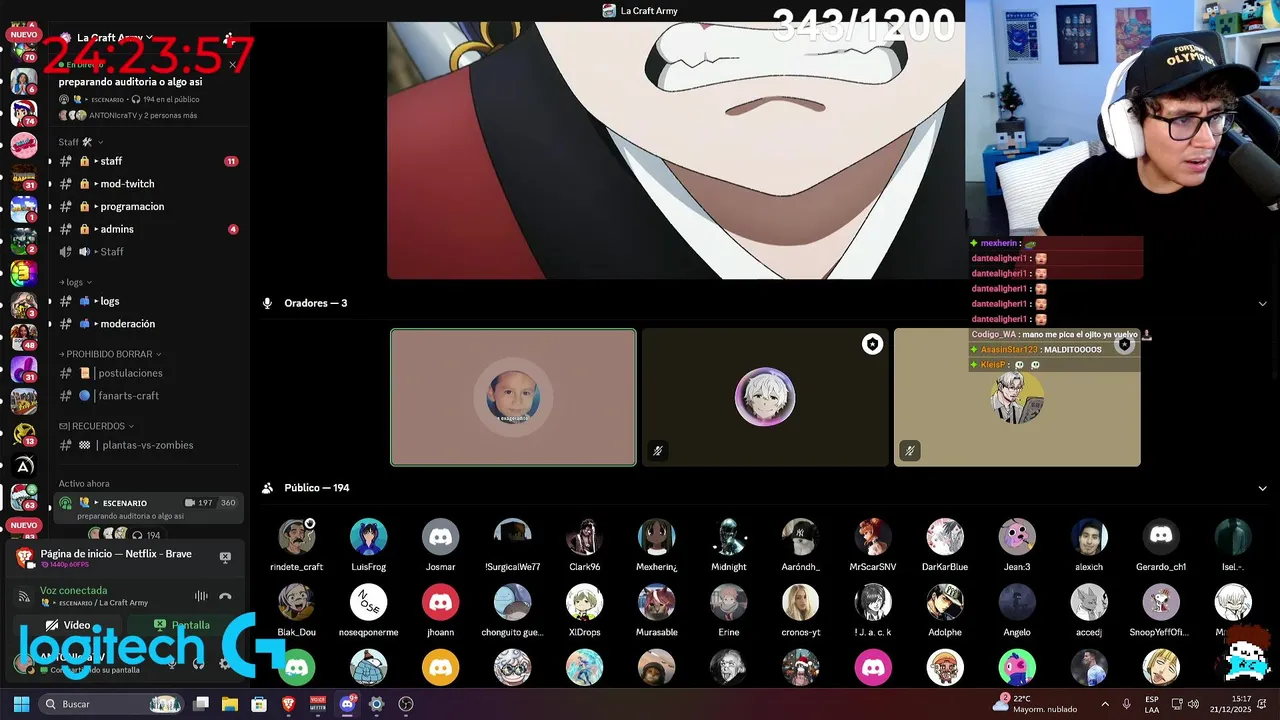Open the postulaciones channel

(x=148, y=373)
